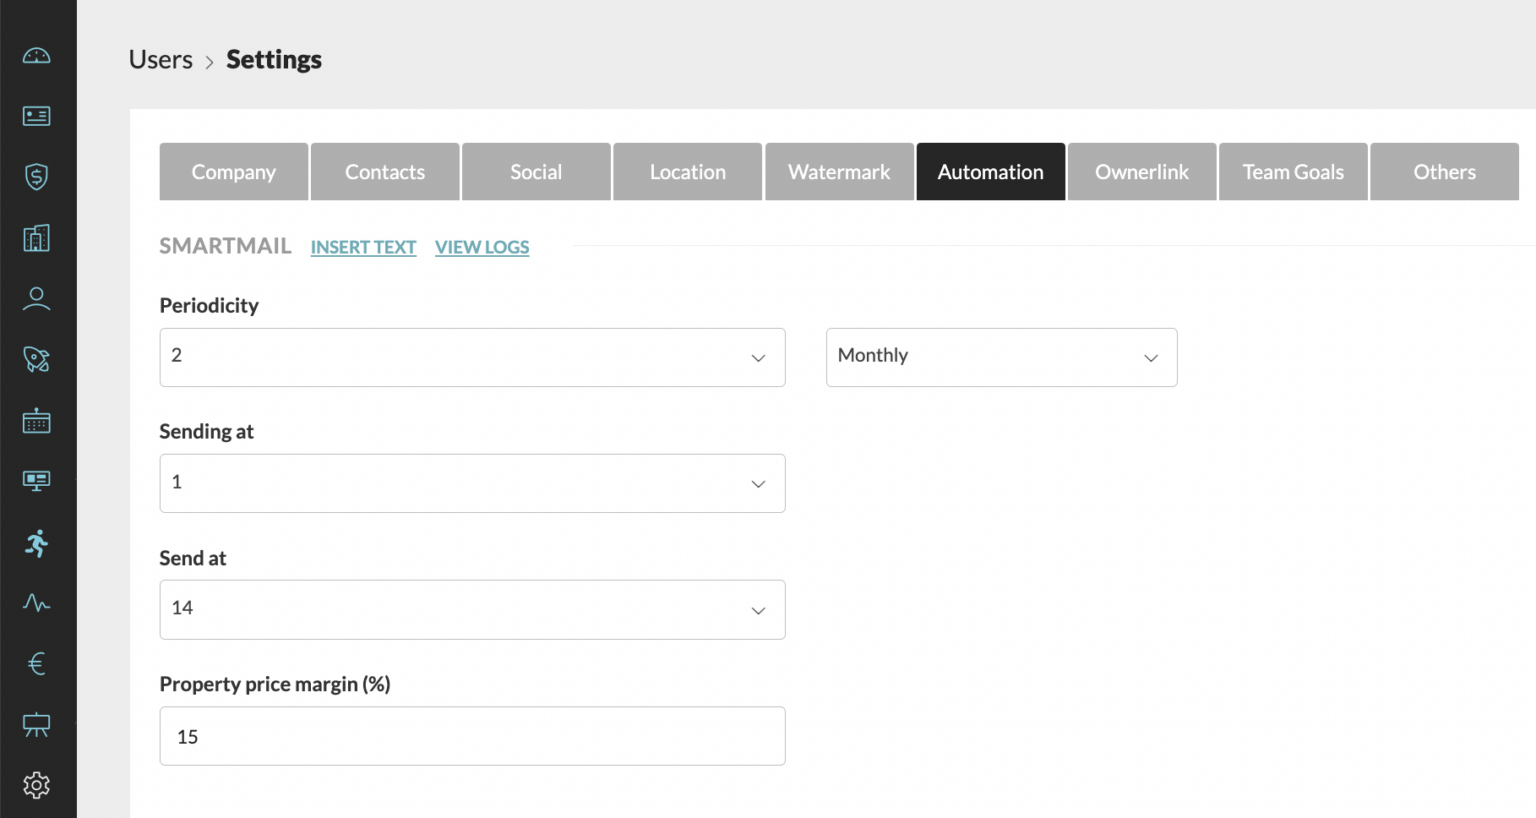This screenshot has width=1536, height=818.
Task: Edit the Property price margin field
Action: pos(472,736)
